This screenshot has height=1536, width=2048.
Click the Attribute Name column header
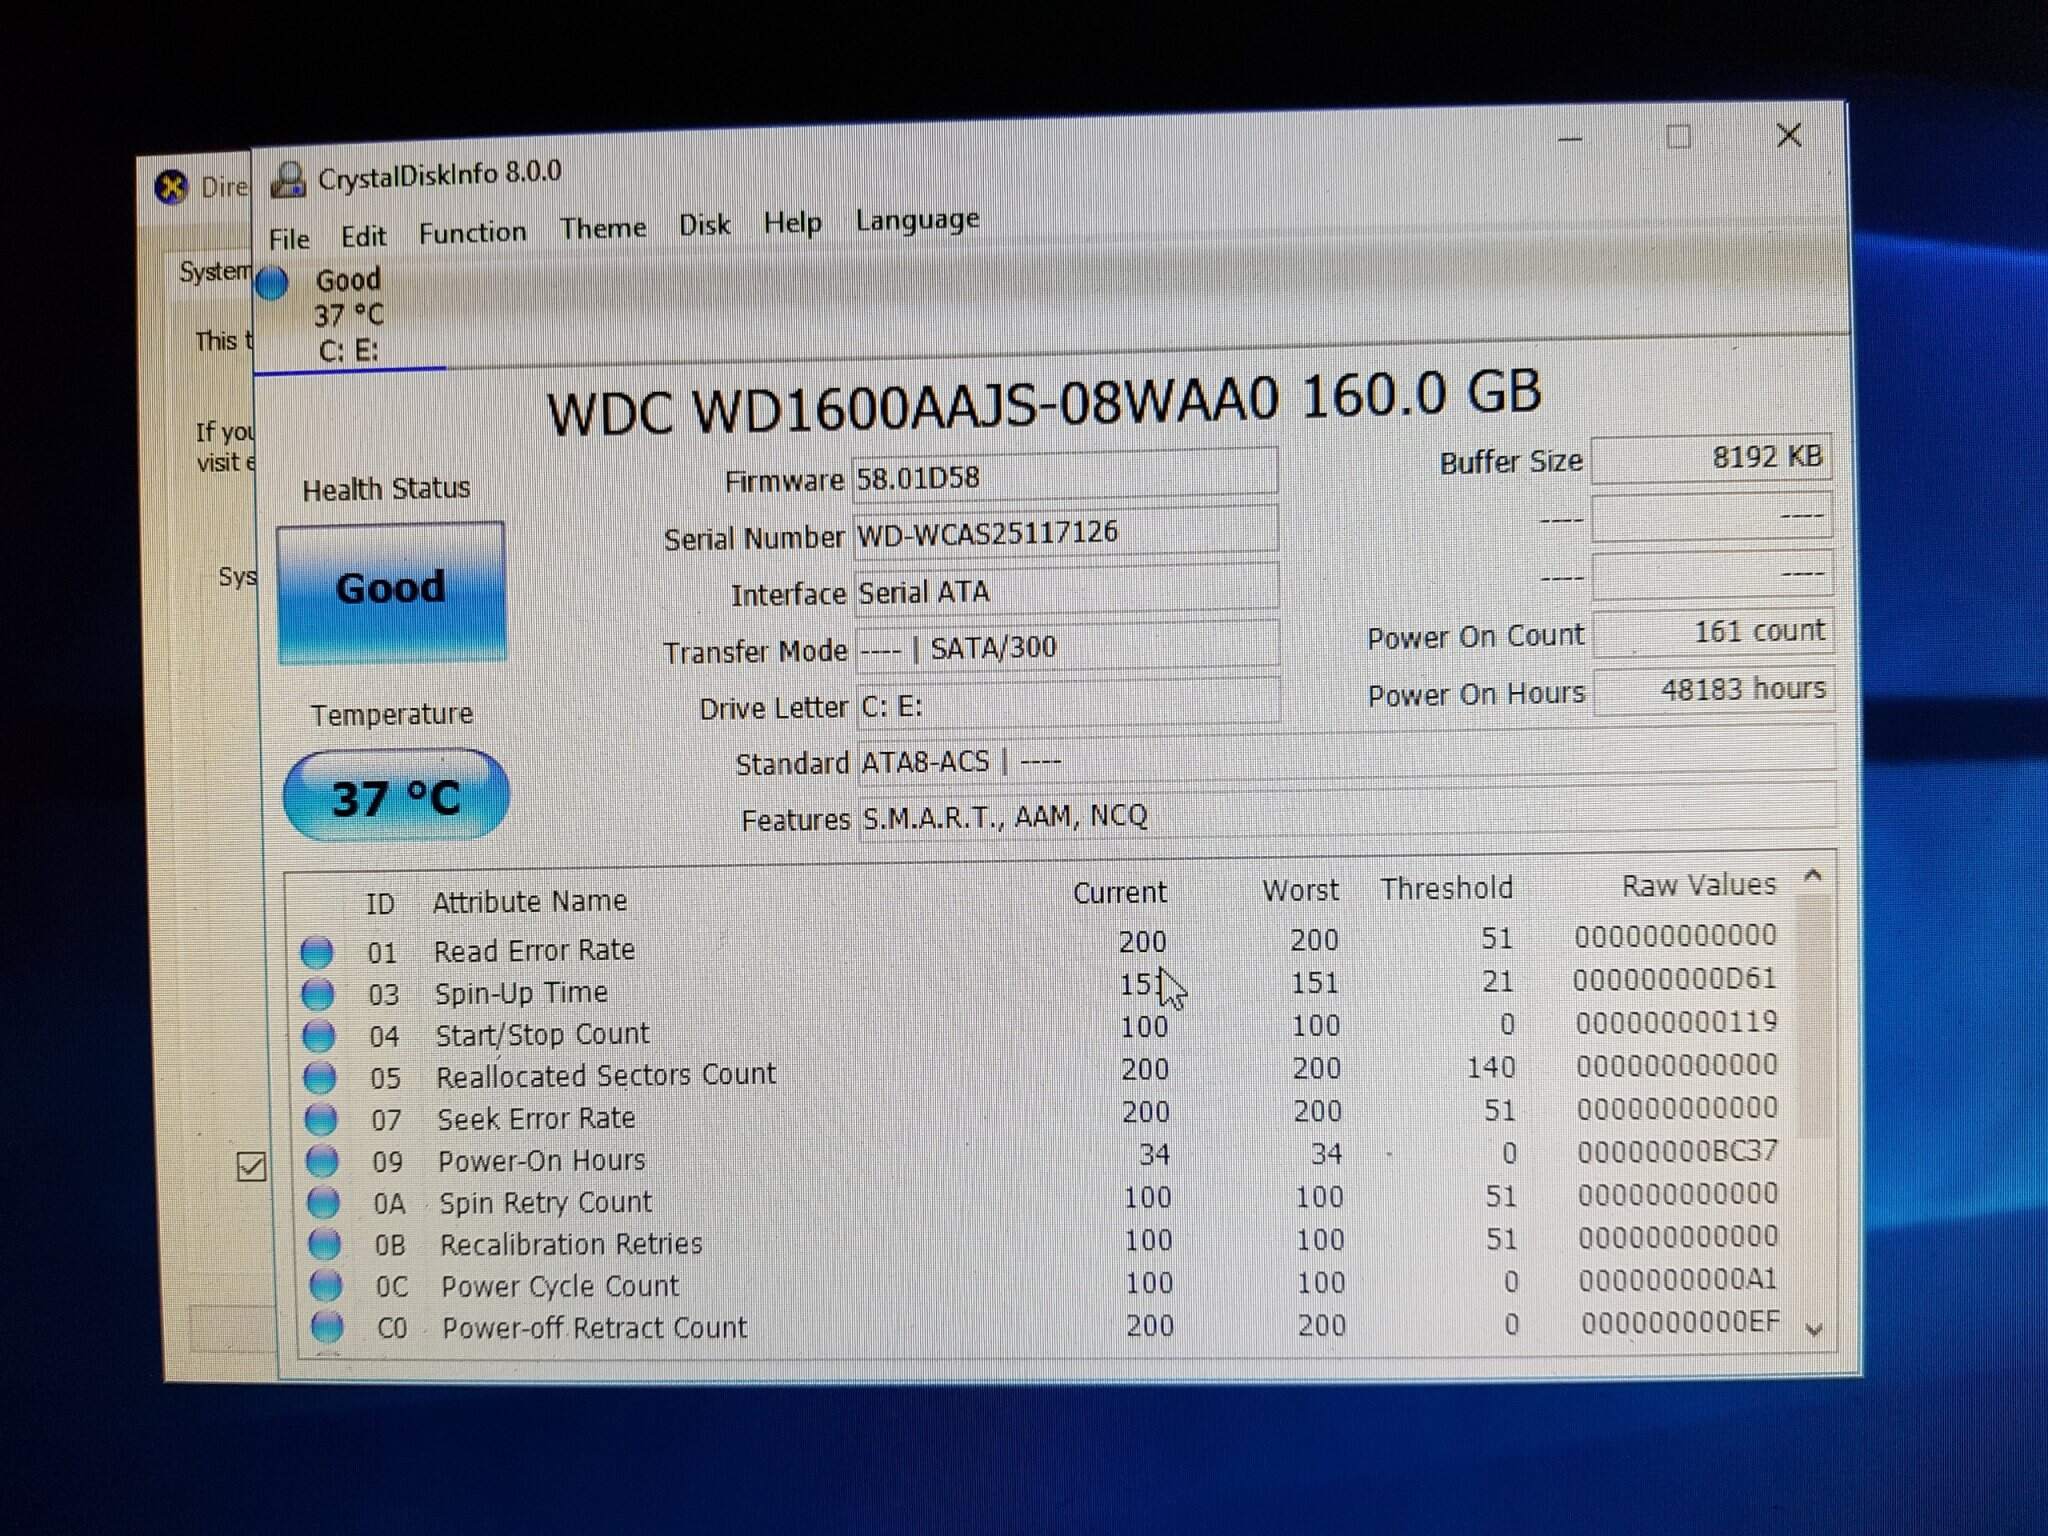[x=529, y=902]
